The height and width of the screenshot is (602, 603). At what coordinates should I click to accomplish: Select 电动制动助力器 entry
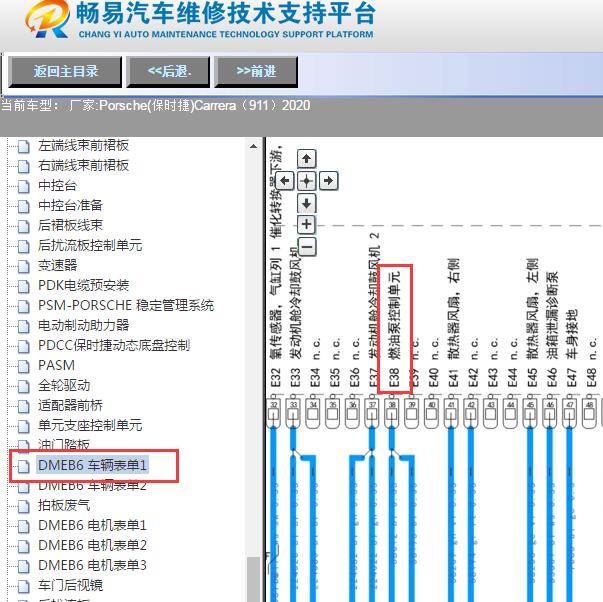(83, 325)
